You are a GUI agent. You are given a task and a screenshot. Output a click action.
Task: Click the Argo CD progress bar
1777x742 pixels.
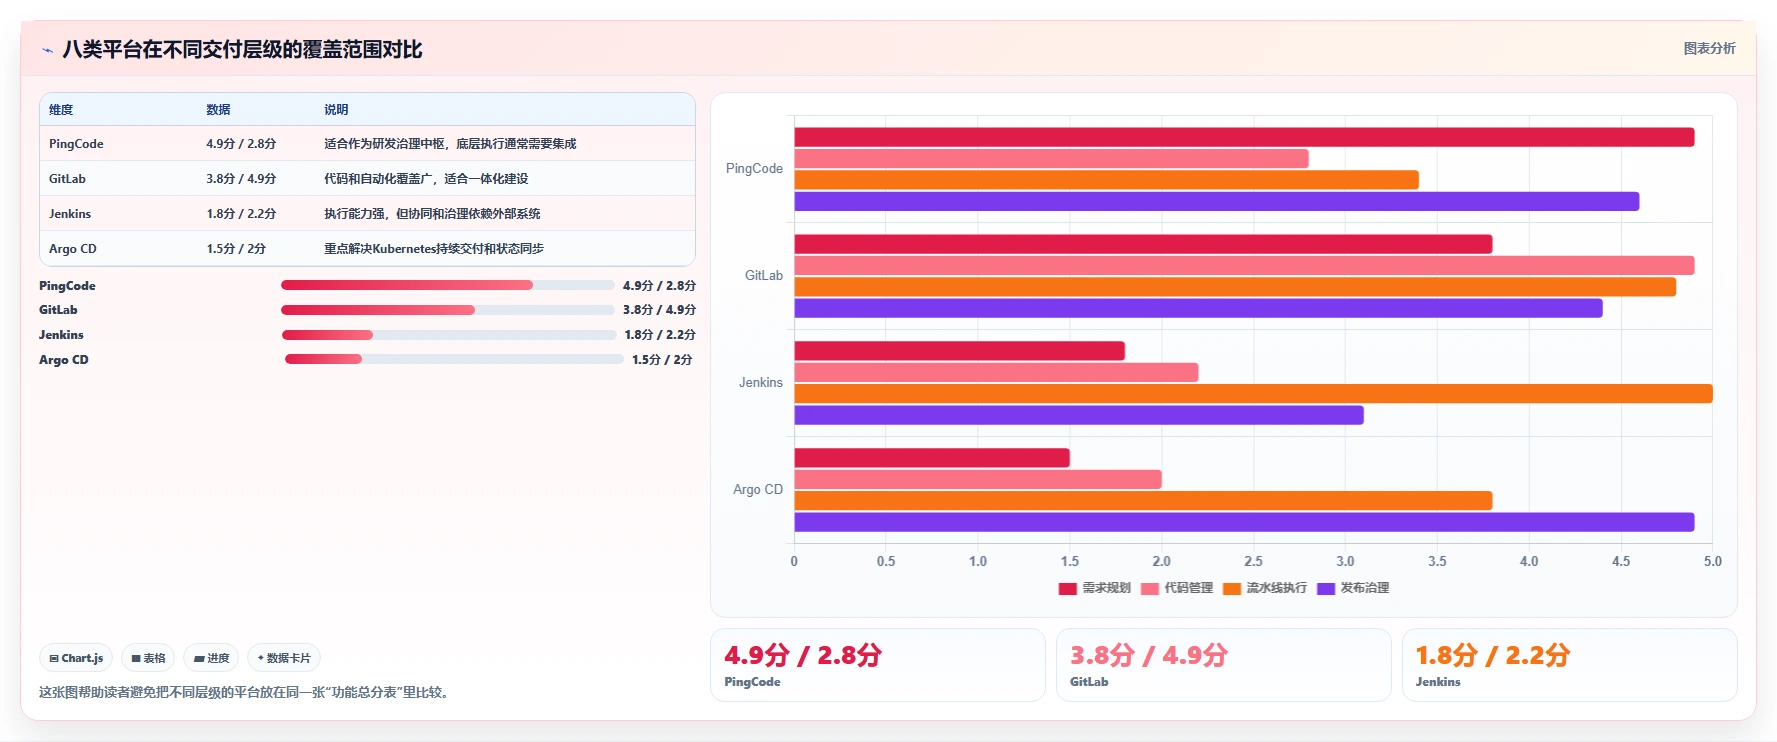click(x=454, y=359)
